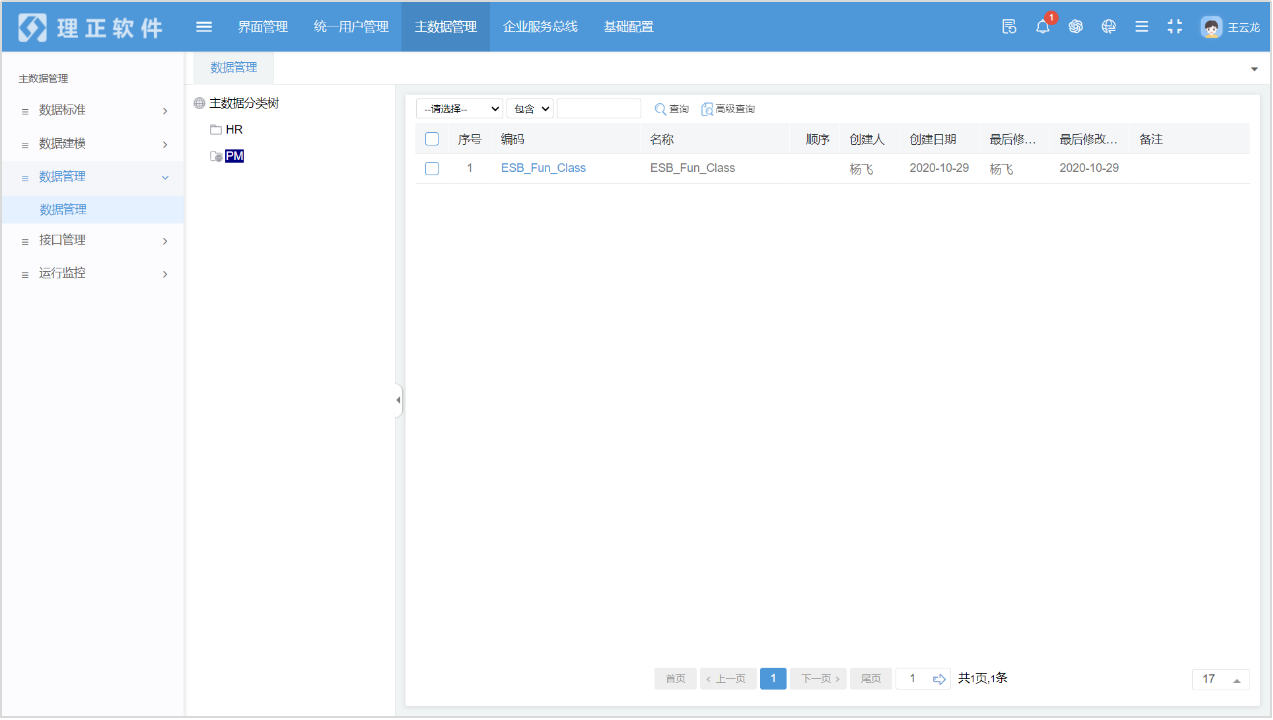Open the language globe icon

[1108, 27]
